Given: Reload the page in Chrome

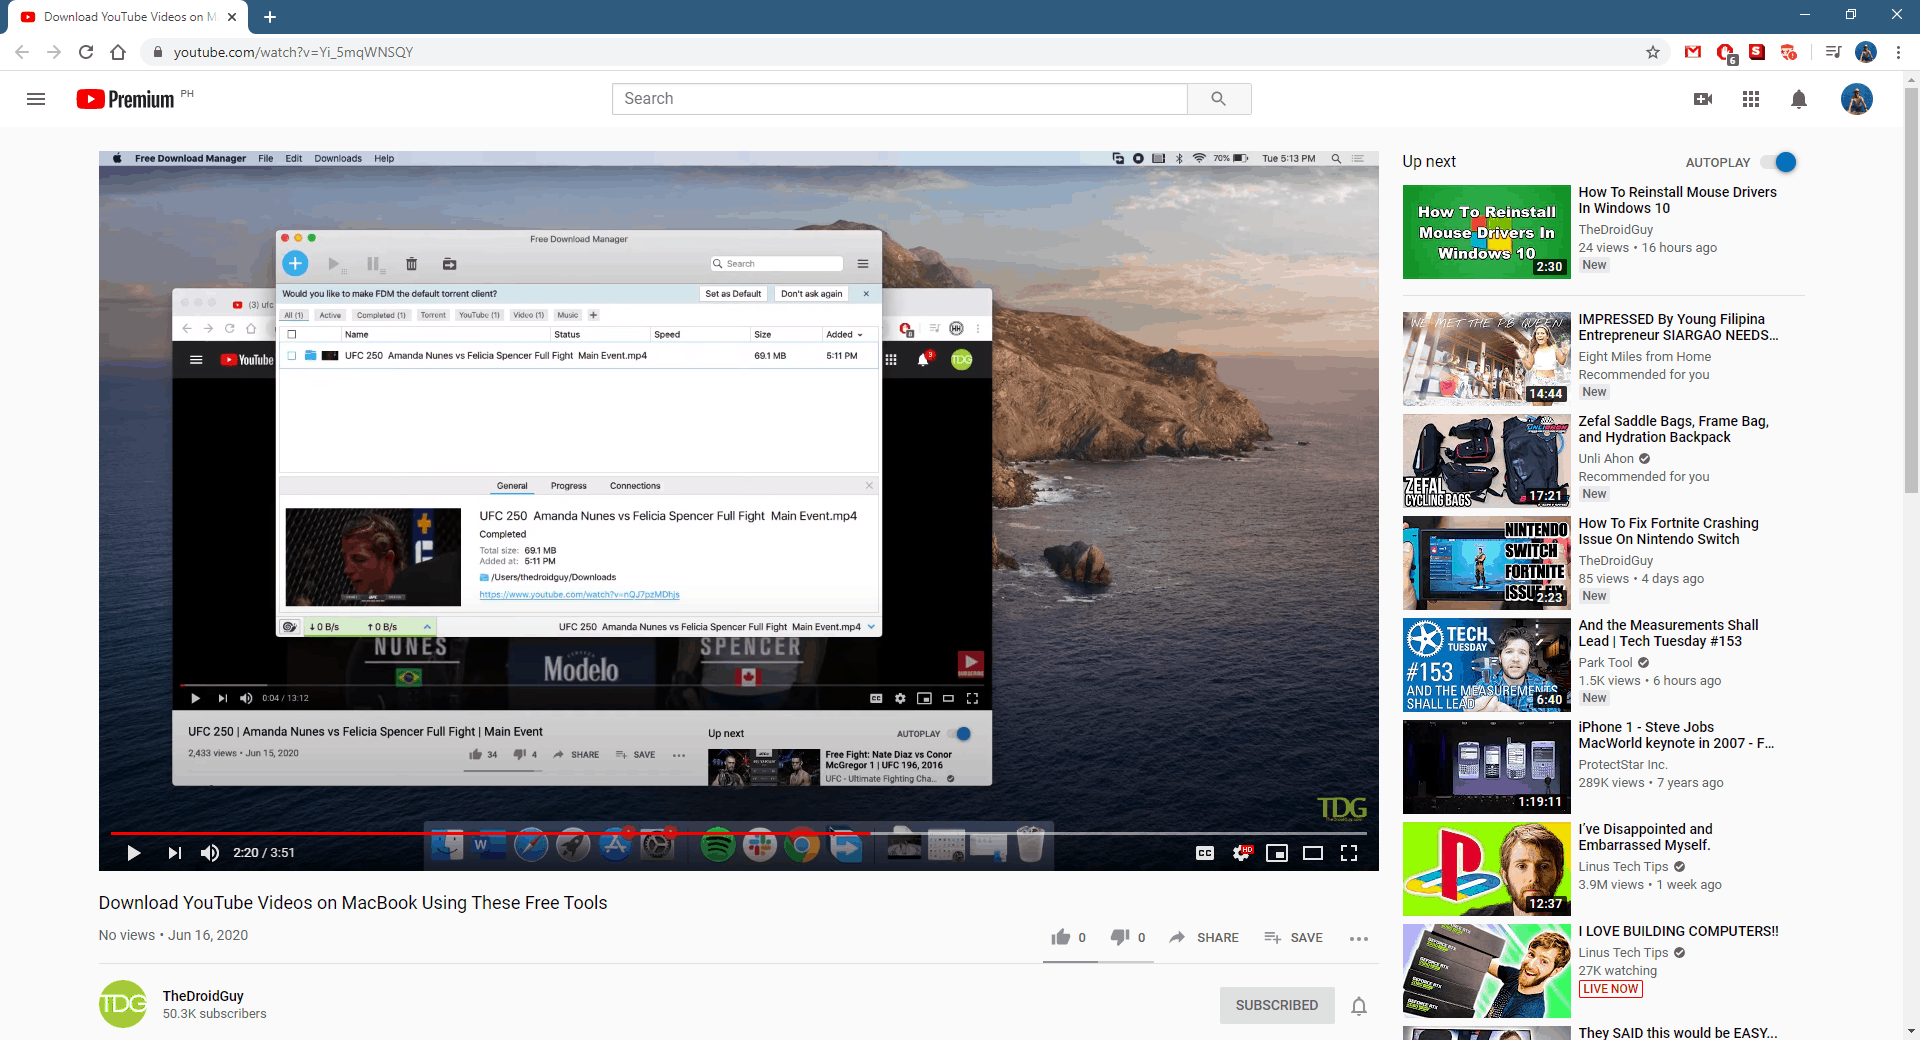Looking at the screenshot, I should click(x=86, y=52).
